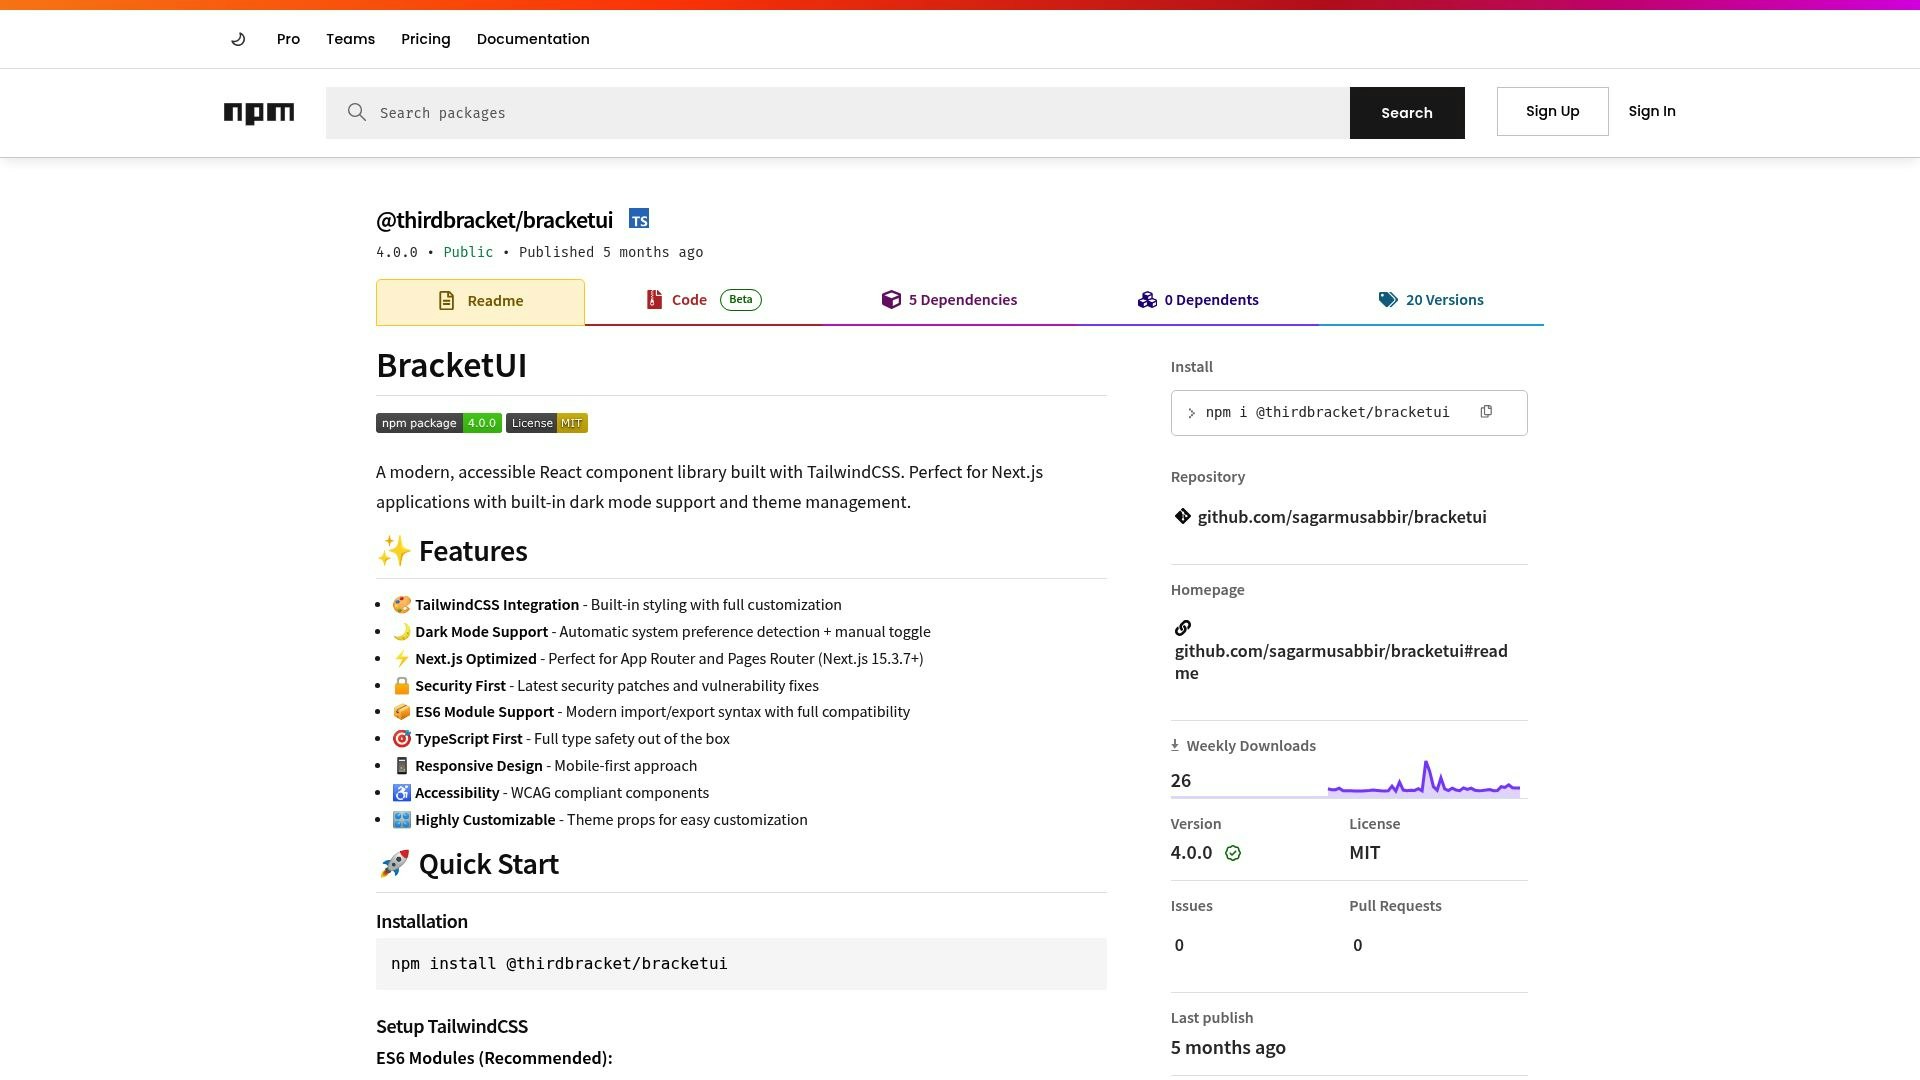Click the Search button
This screenshot has width=1920, height=1080.
coord(1407,113)
